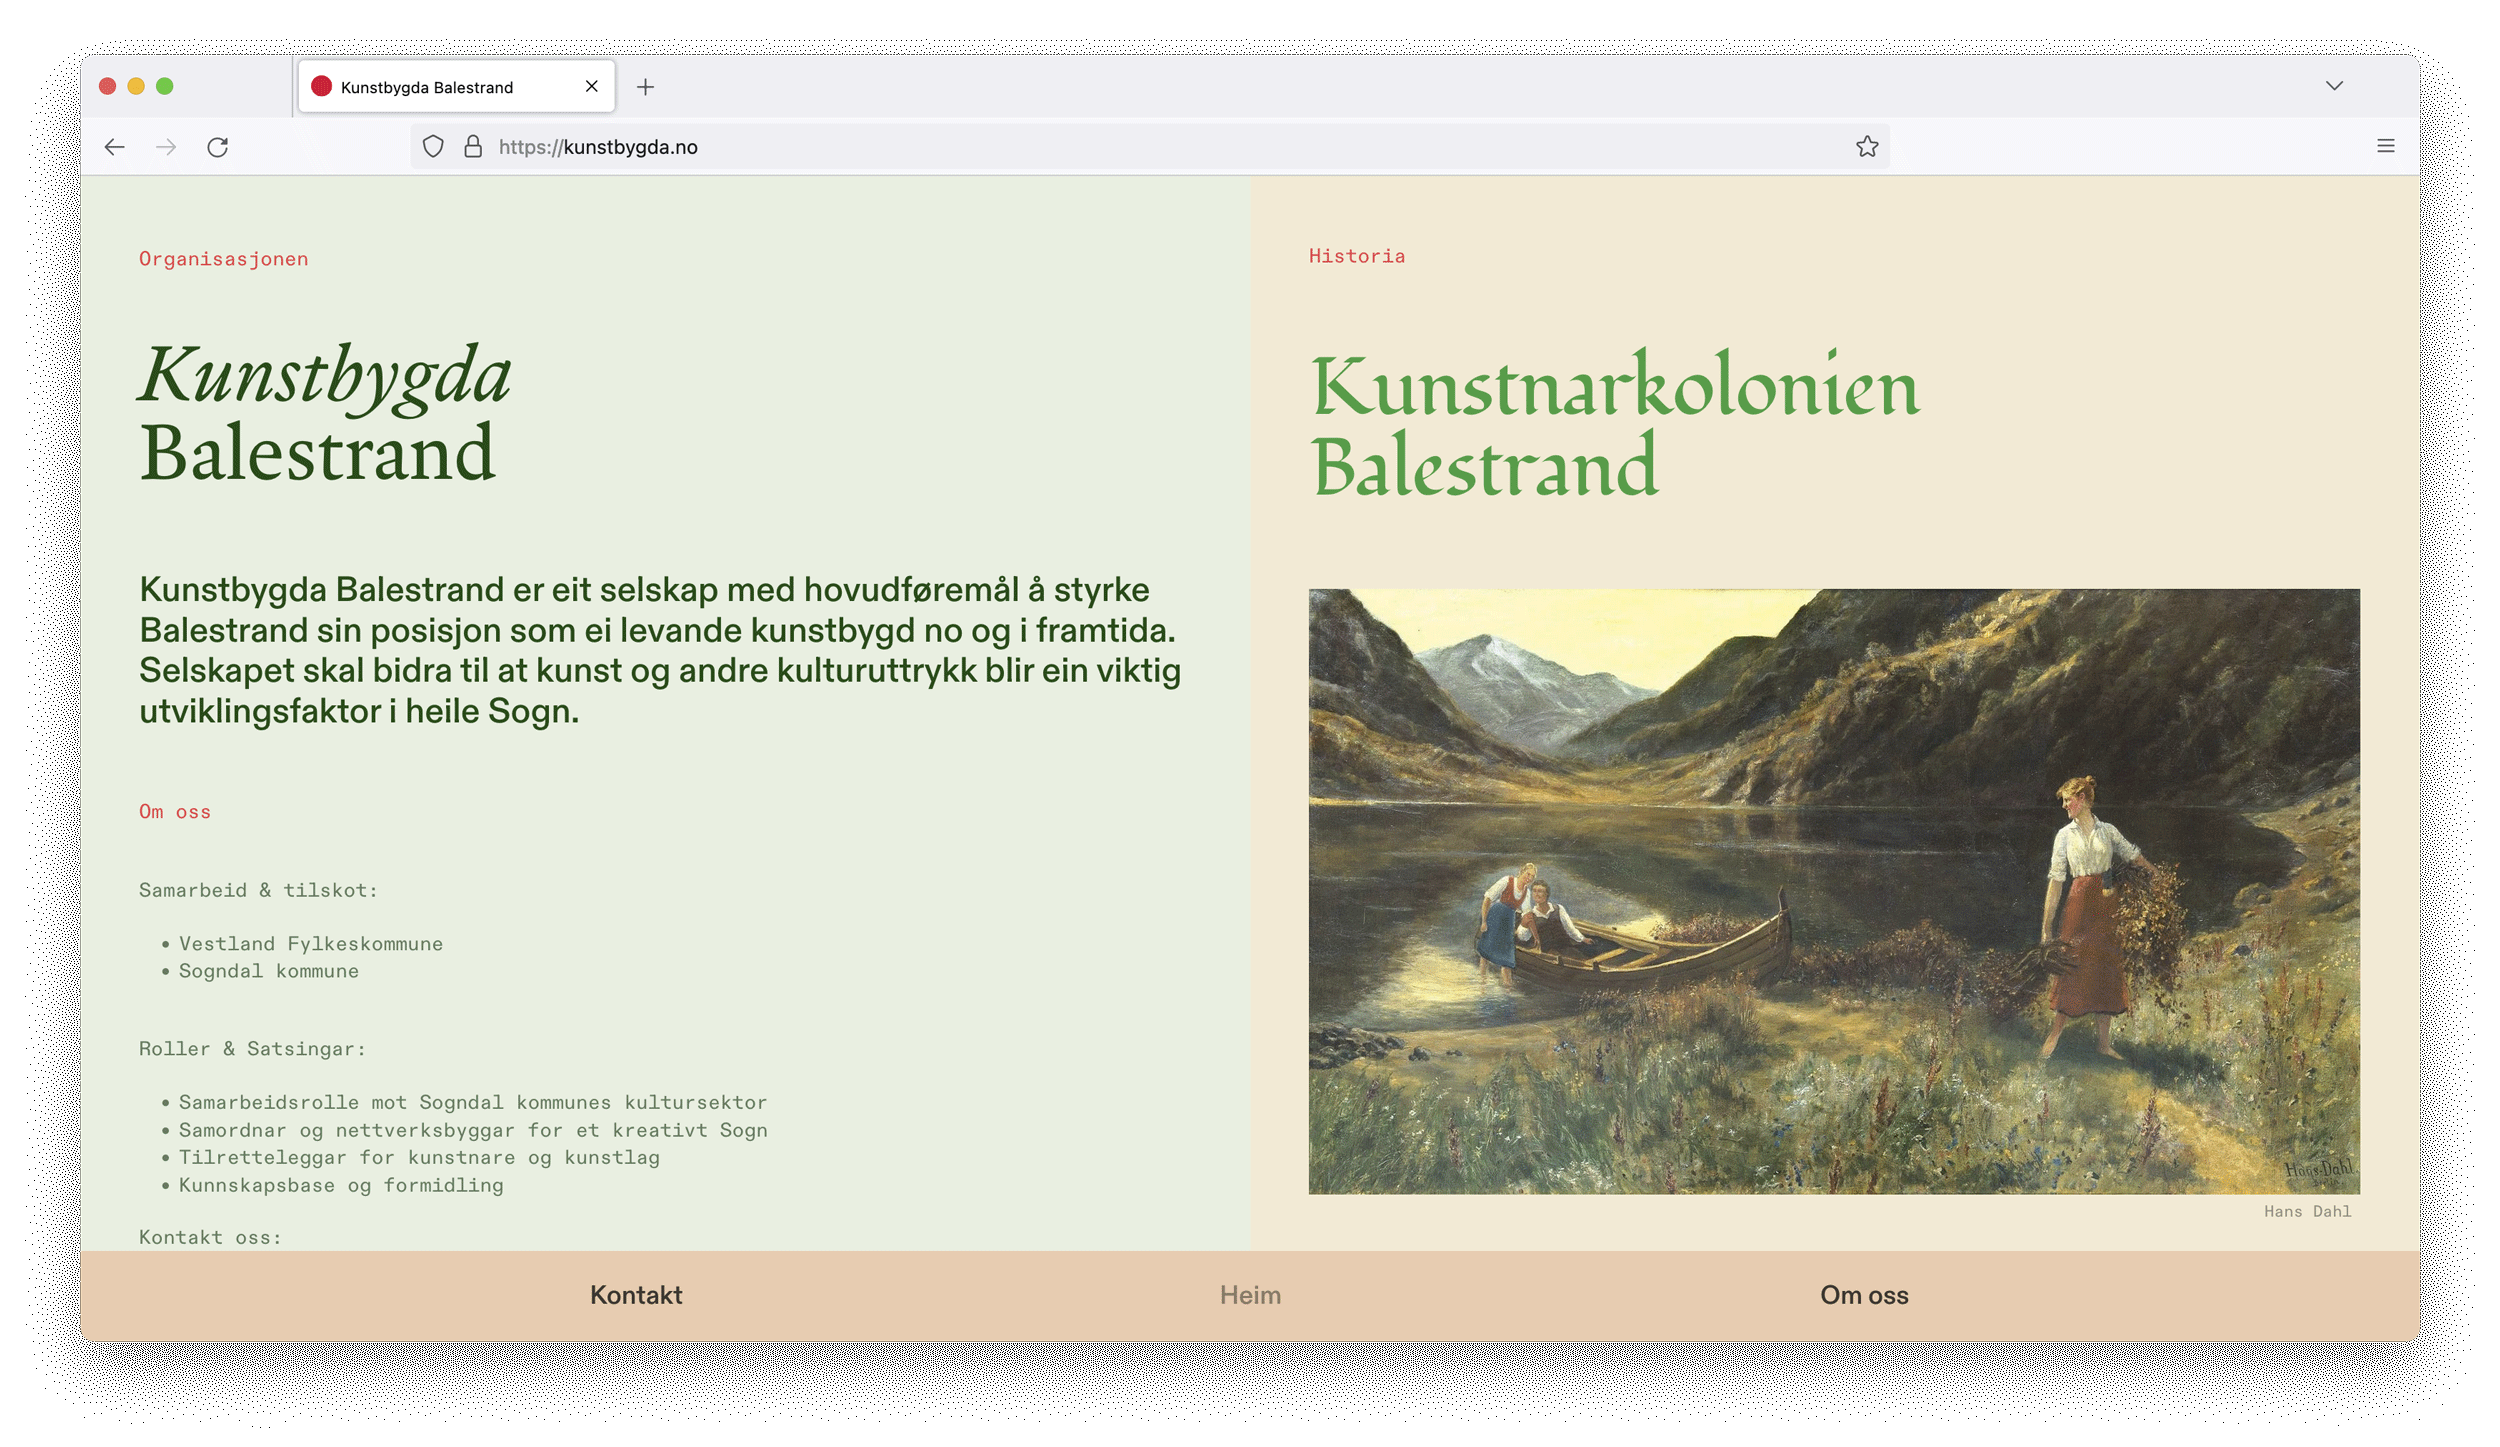Reload the current page
This screenshot has height=1447, width=2500.
[218, 147]
